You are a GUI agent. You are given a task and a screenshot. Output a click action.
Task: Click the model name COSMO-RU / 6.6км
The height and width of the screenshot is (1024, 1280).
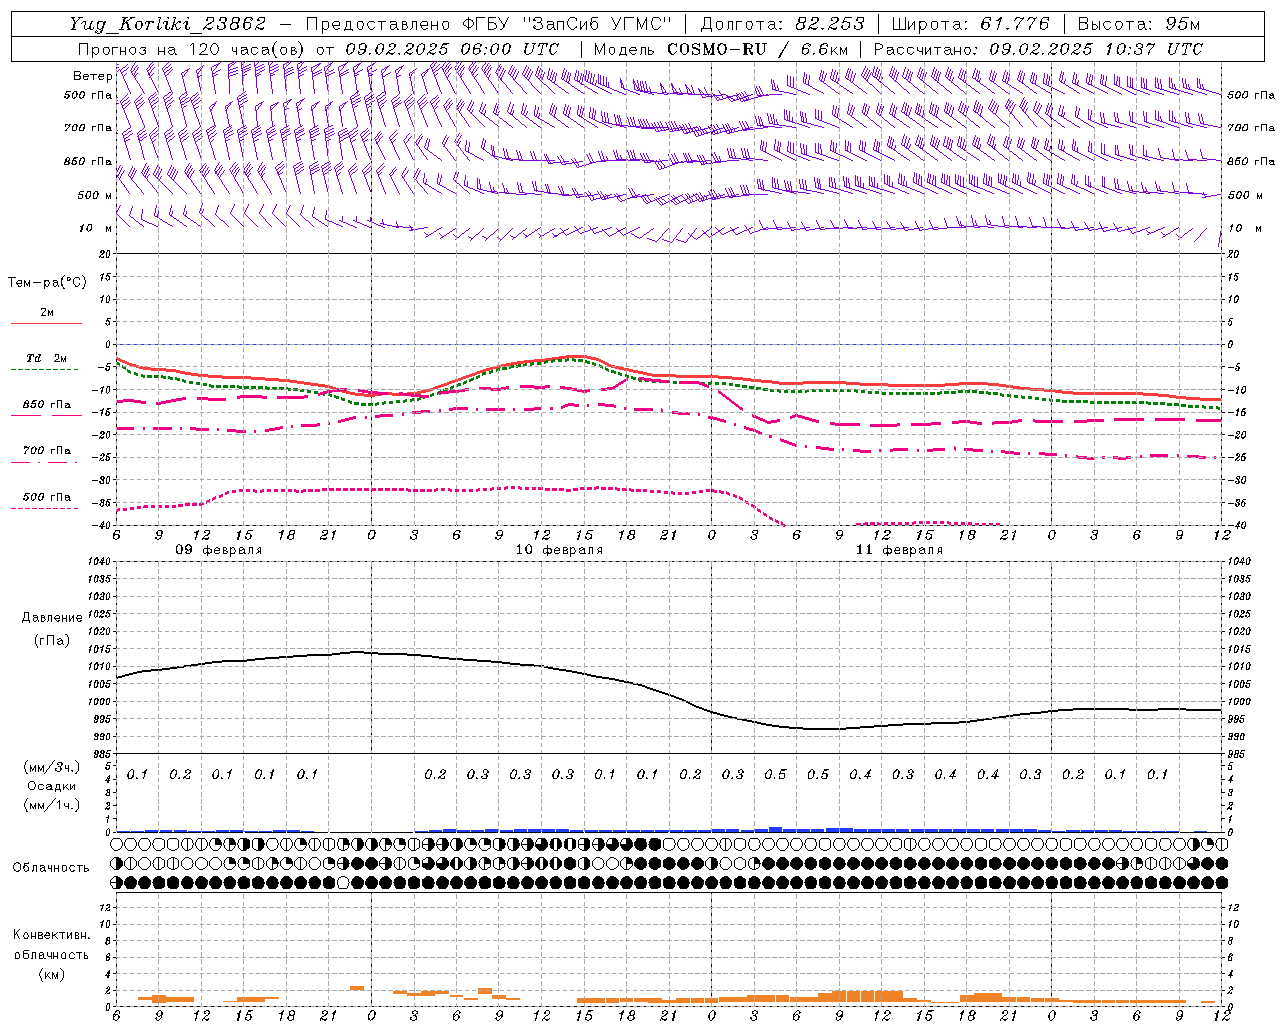[758, 49]
